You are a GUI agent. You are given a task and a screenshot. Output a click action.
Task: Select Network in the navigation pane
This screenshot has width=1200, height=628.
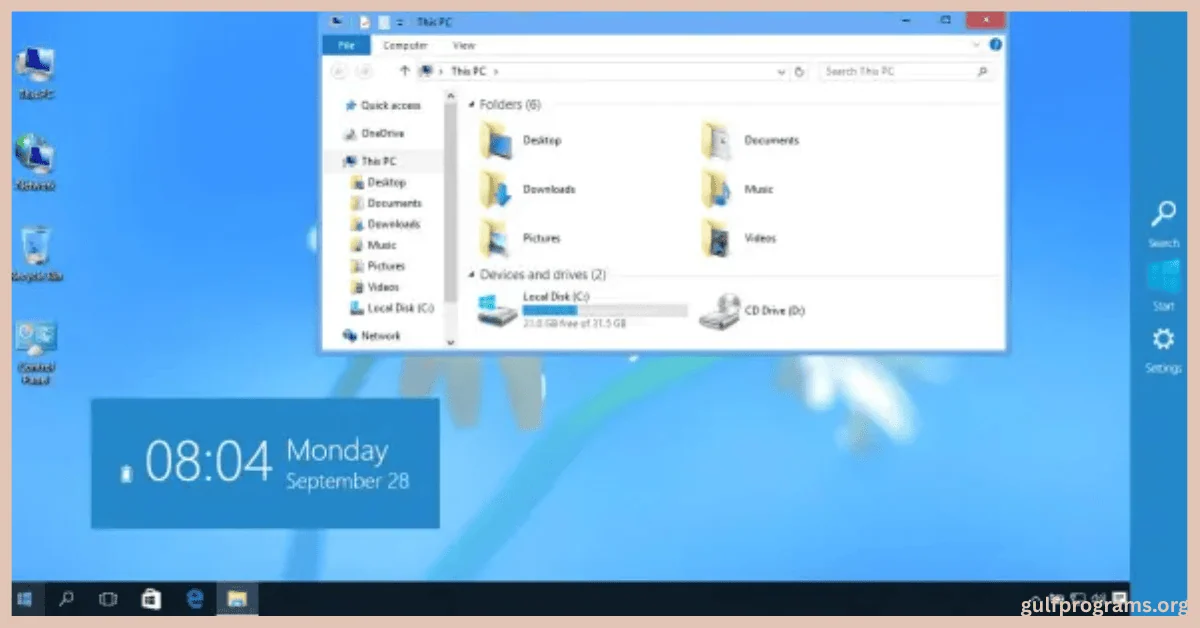(x=380, y=336)
